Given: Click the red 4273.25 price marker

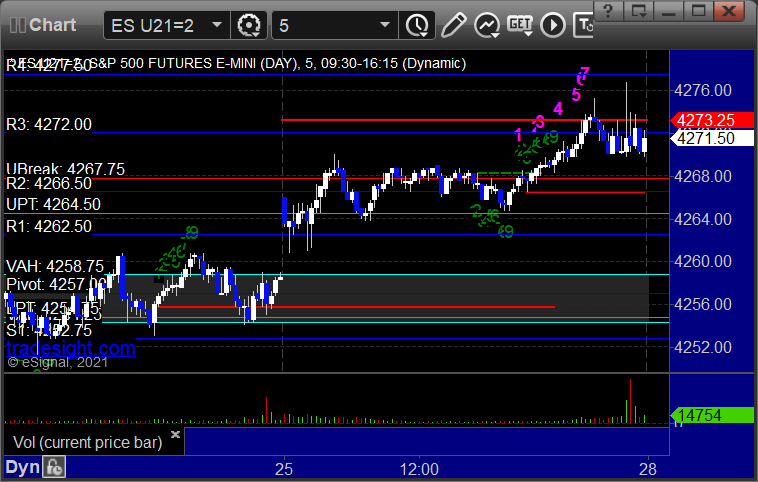Looking at the screenshot, I should coord(712,120).
